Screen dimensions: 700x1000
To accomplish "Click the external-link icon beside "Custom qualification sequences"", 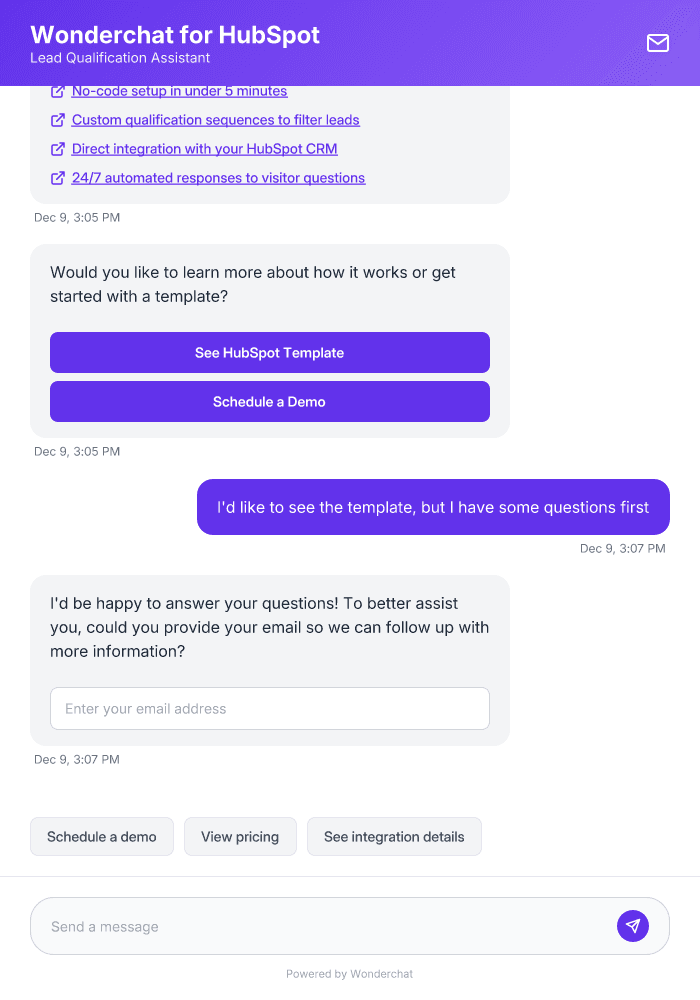I will (57, 120).
